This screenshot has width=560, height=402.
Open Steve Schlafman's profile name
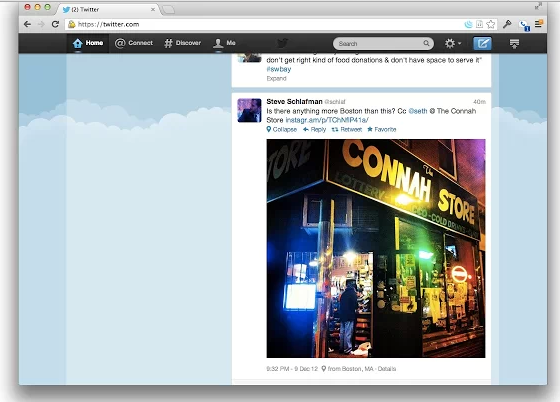point(294,101)
